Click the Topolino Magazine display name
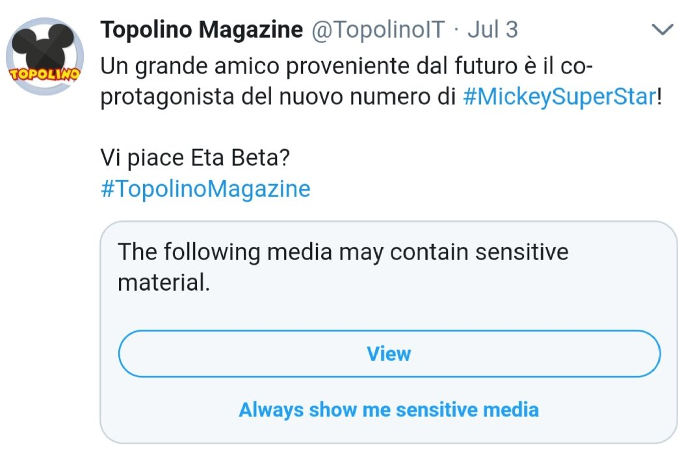The width and height of the screenshot is (678, 454). [x=201, y=30]
